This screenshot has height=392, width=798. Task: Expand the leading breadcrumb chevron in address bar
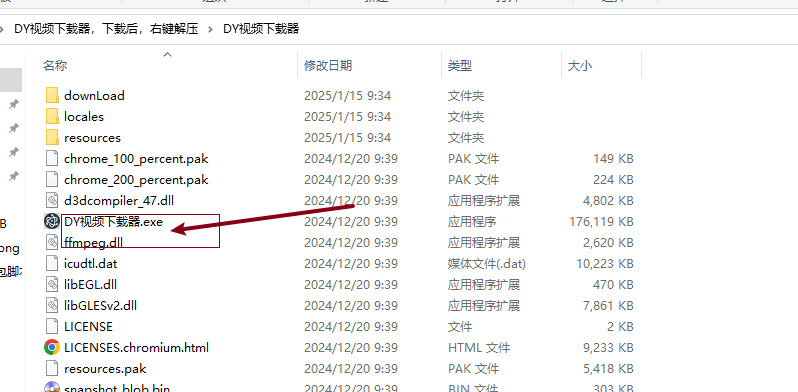(x=3, y=29)
